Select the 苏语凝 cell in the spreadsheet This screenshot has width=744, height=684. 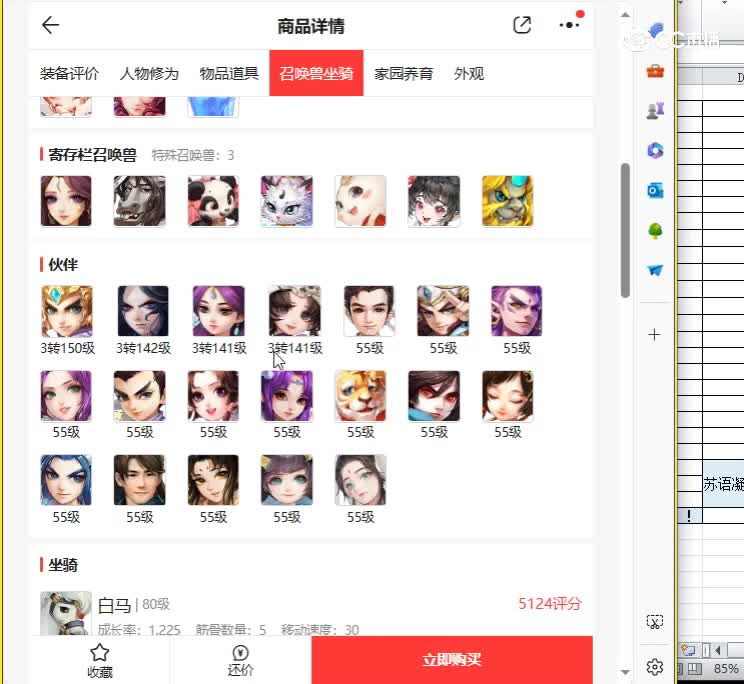[723, 484]
